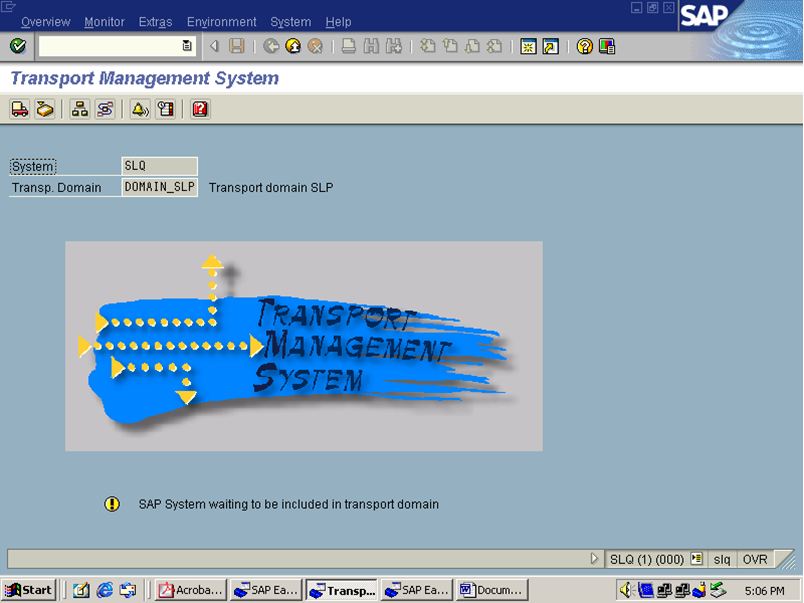Switch to the Acrobat taskbar window
Screen dimensions: 804x603
[190, 590]
